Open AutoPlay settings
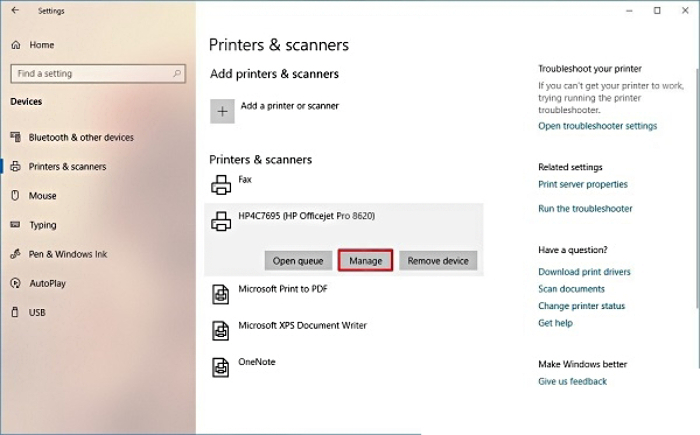700x435 pixels. pos(47,283)
